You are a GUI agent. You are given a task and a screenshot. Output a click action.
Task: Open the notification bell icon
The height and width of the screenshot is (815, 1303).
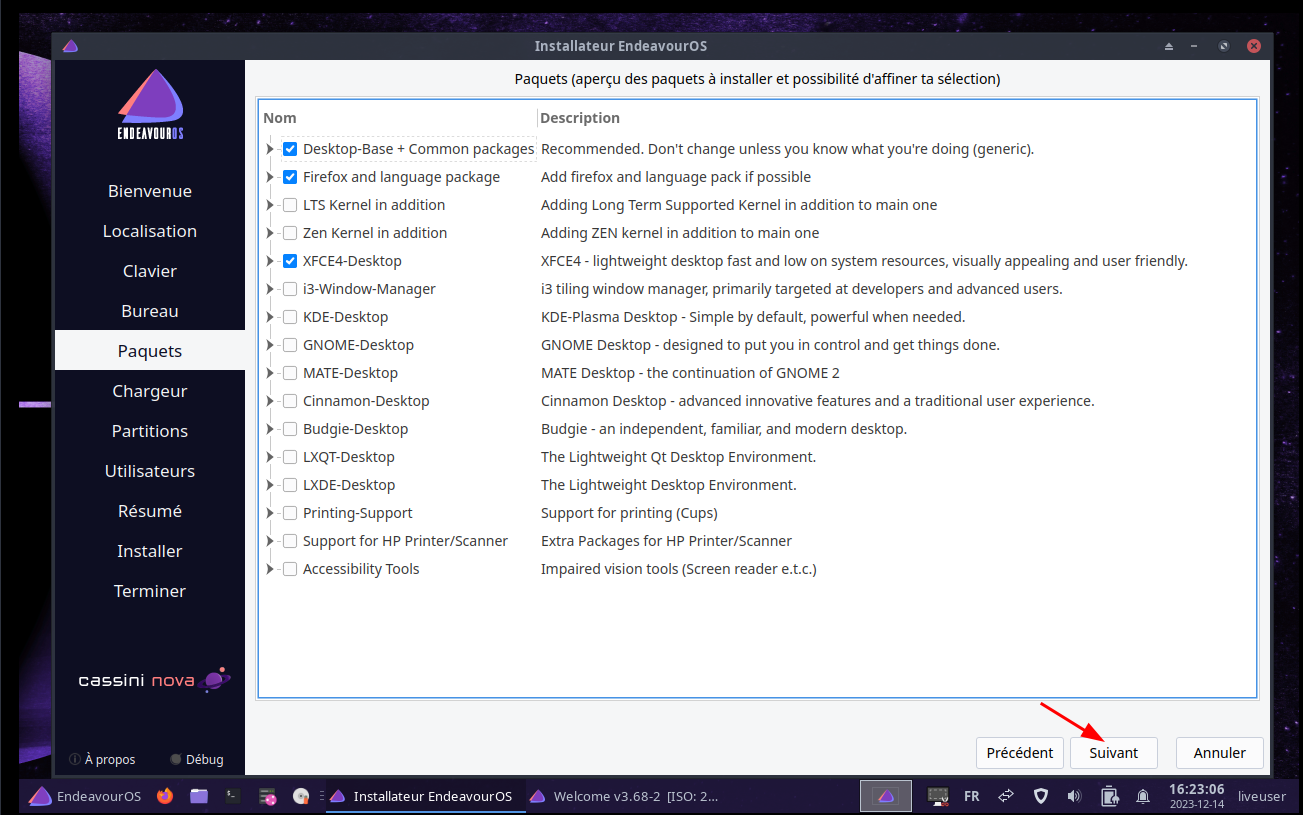point(1143,796)
